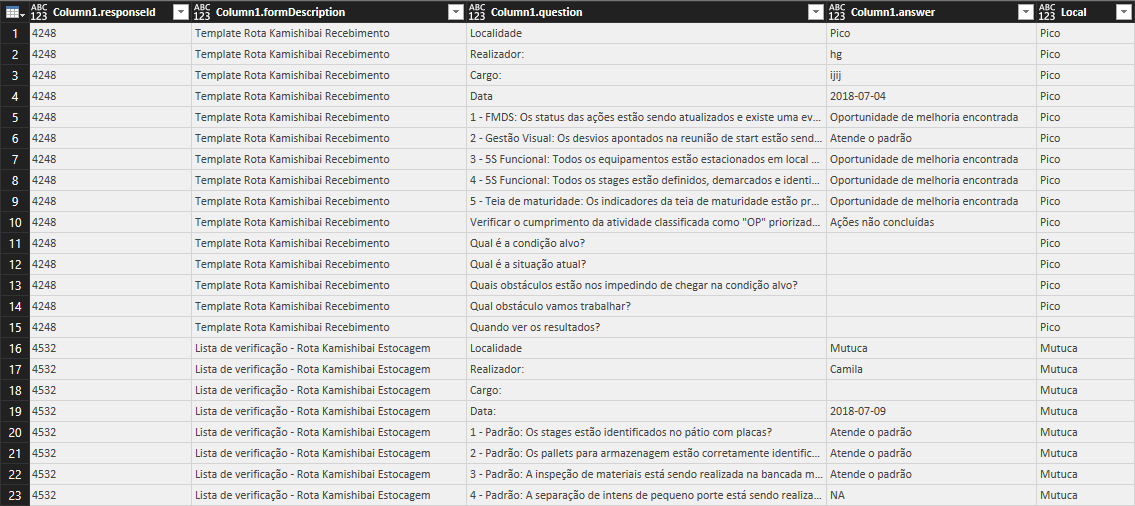Click 'Template Rota Kamishibai Recebimento' in row 3
Image resolution: width=1135 pixels, height=506 pixels.
[329, 75]
